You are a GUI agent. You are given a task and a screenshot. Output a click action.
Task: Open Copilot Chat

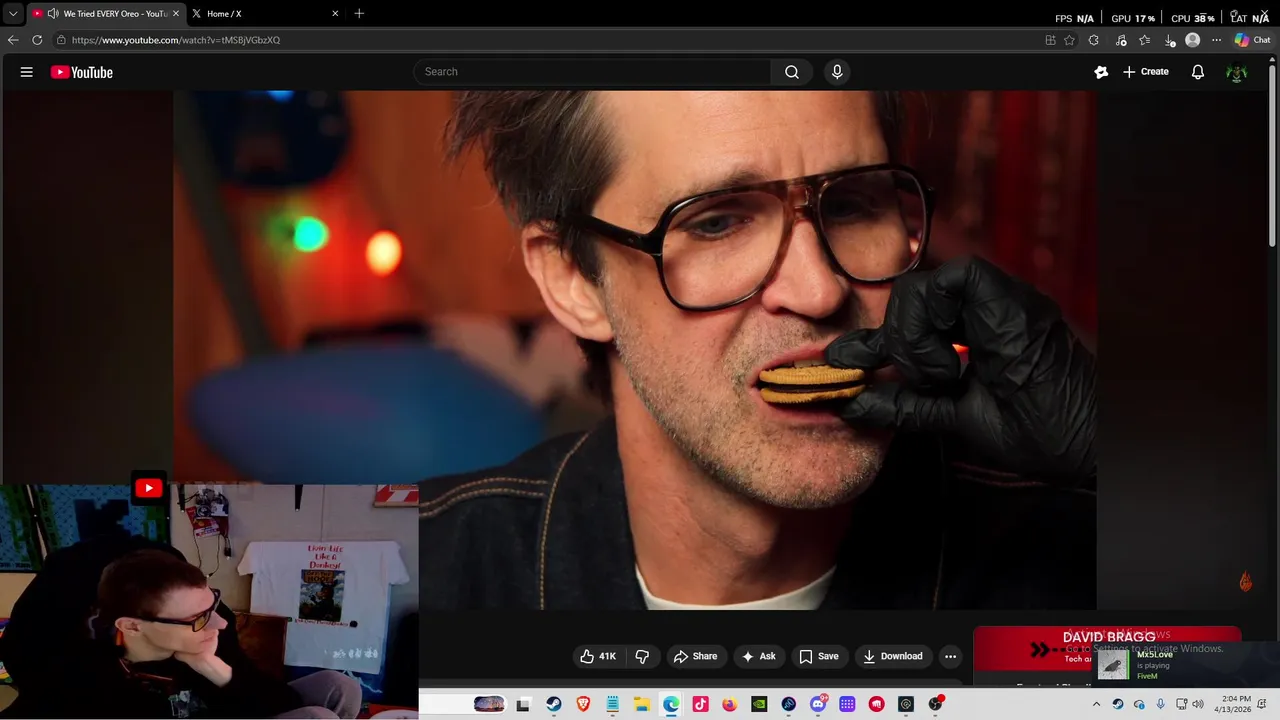coord(1253,40)
